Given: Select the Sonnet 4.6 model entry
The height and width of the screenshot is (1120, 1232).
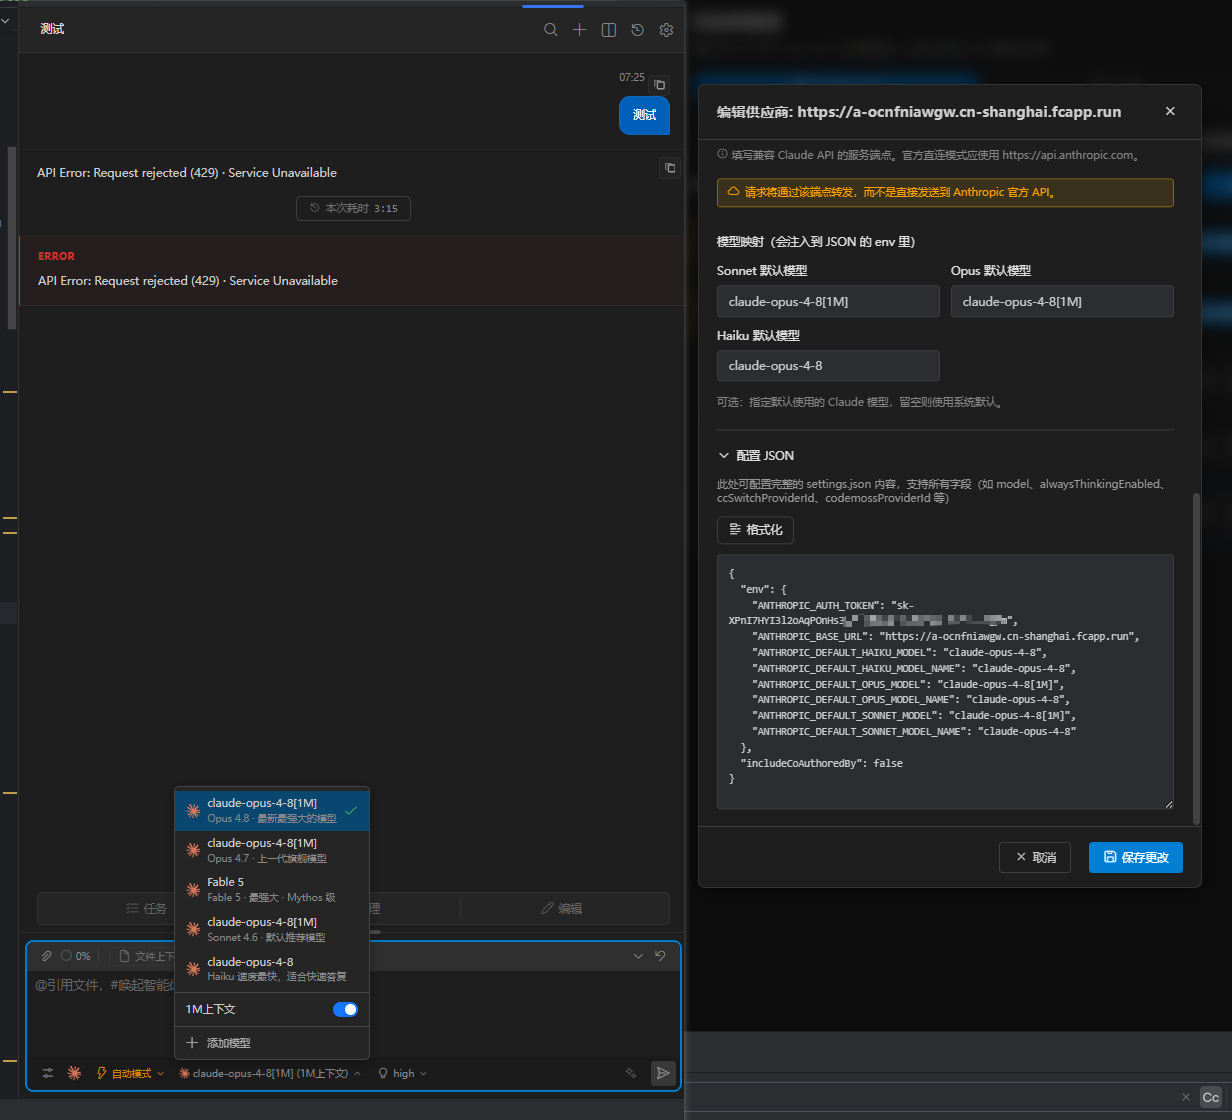Looking at the screenshot, I should point(272,929).
